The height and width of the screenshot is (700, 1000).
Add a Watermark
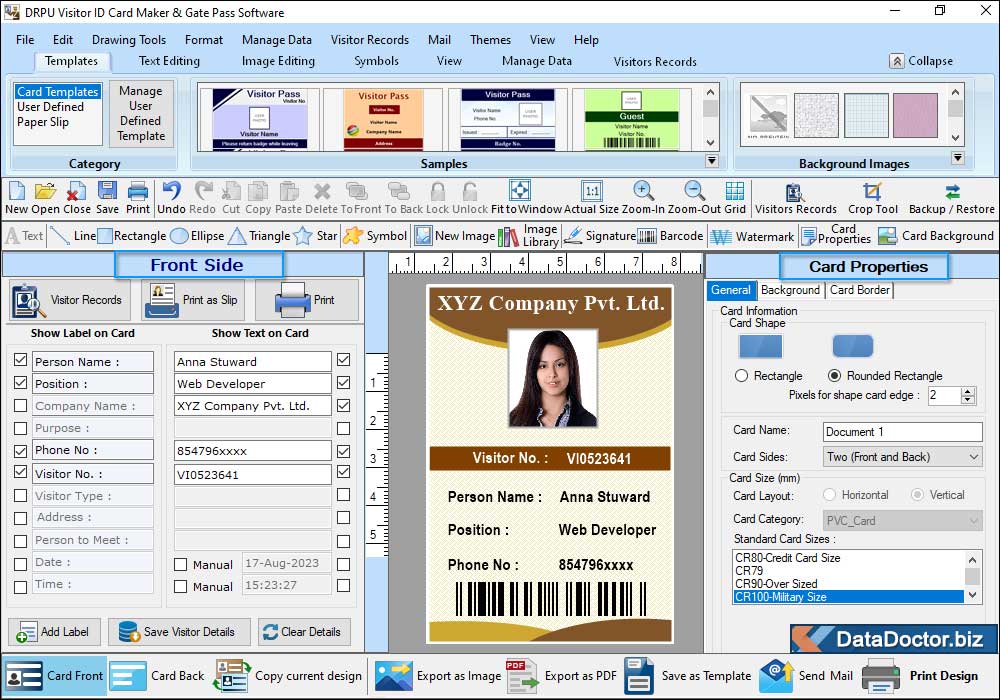753,237
